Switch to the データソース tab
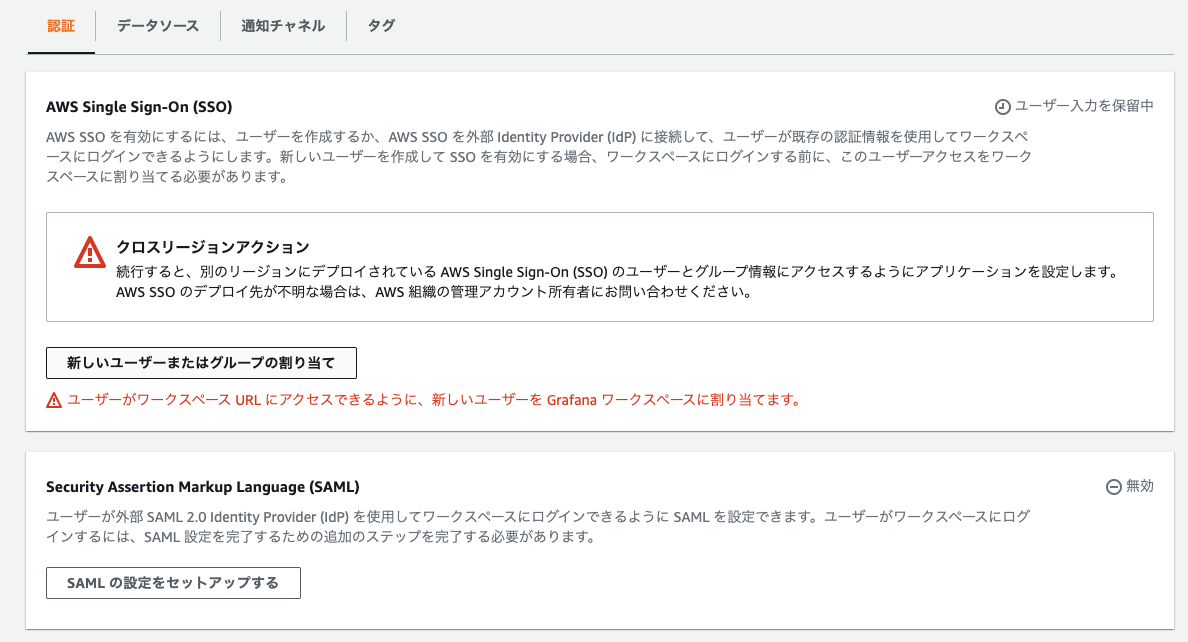The height and width of the screenshot is (642, 1188). coord(157,28)
